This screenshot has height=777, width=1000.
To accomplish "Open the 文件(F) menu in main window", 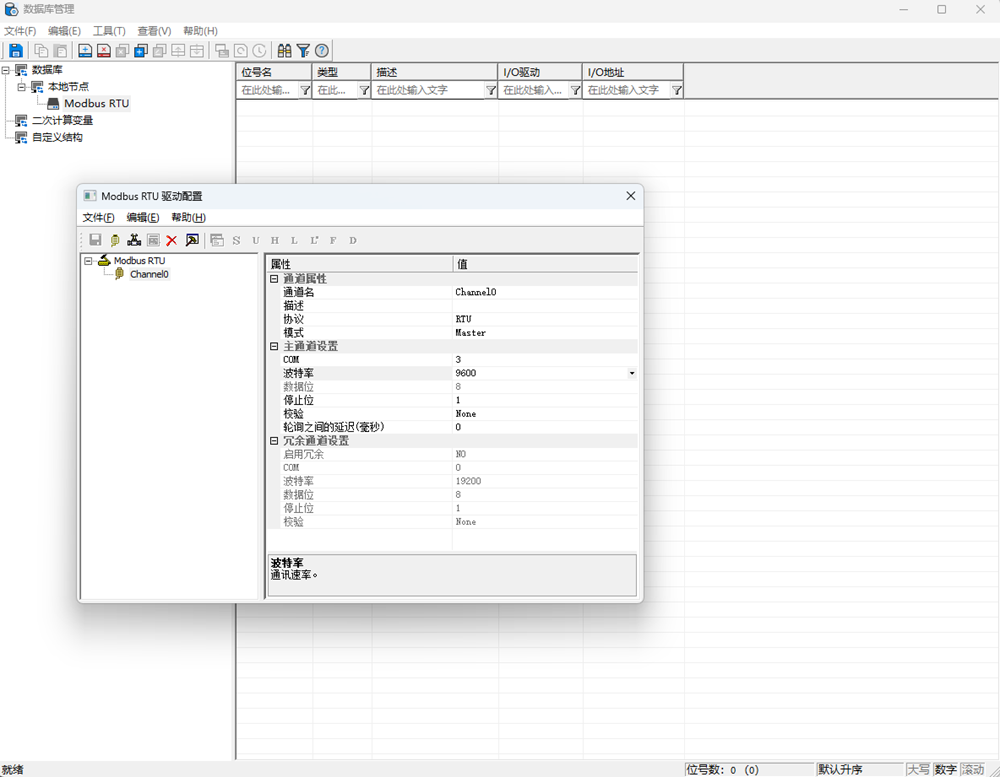I will 20,31.
